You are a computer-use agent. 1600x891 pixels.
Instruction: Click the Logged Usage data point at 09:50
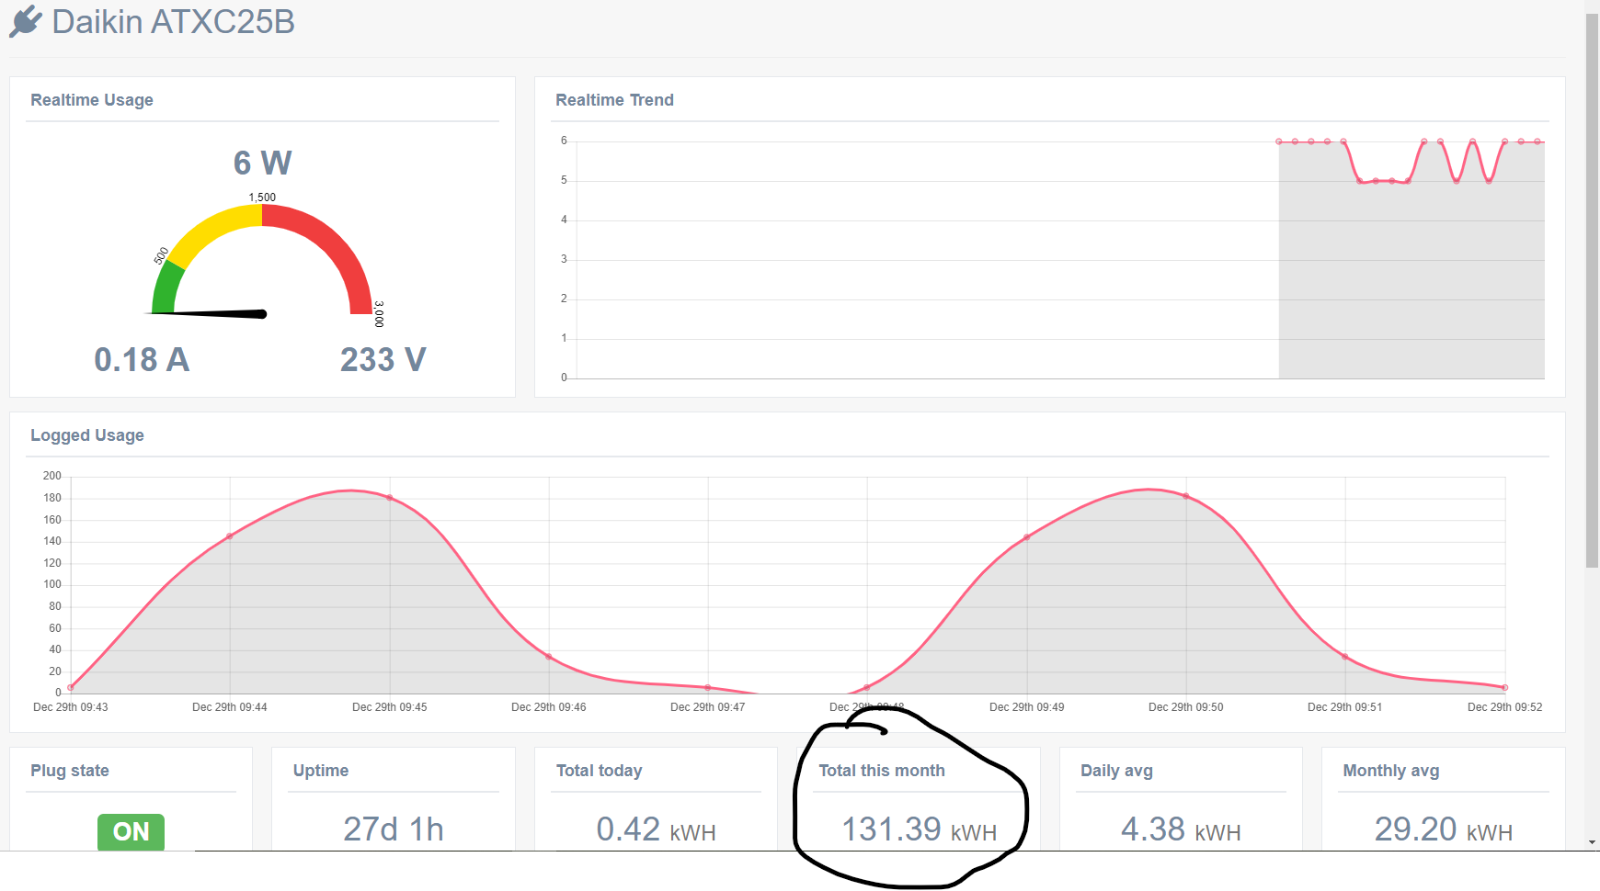click(x=1186, y=496)
